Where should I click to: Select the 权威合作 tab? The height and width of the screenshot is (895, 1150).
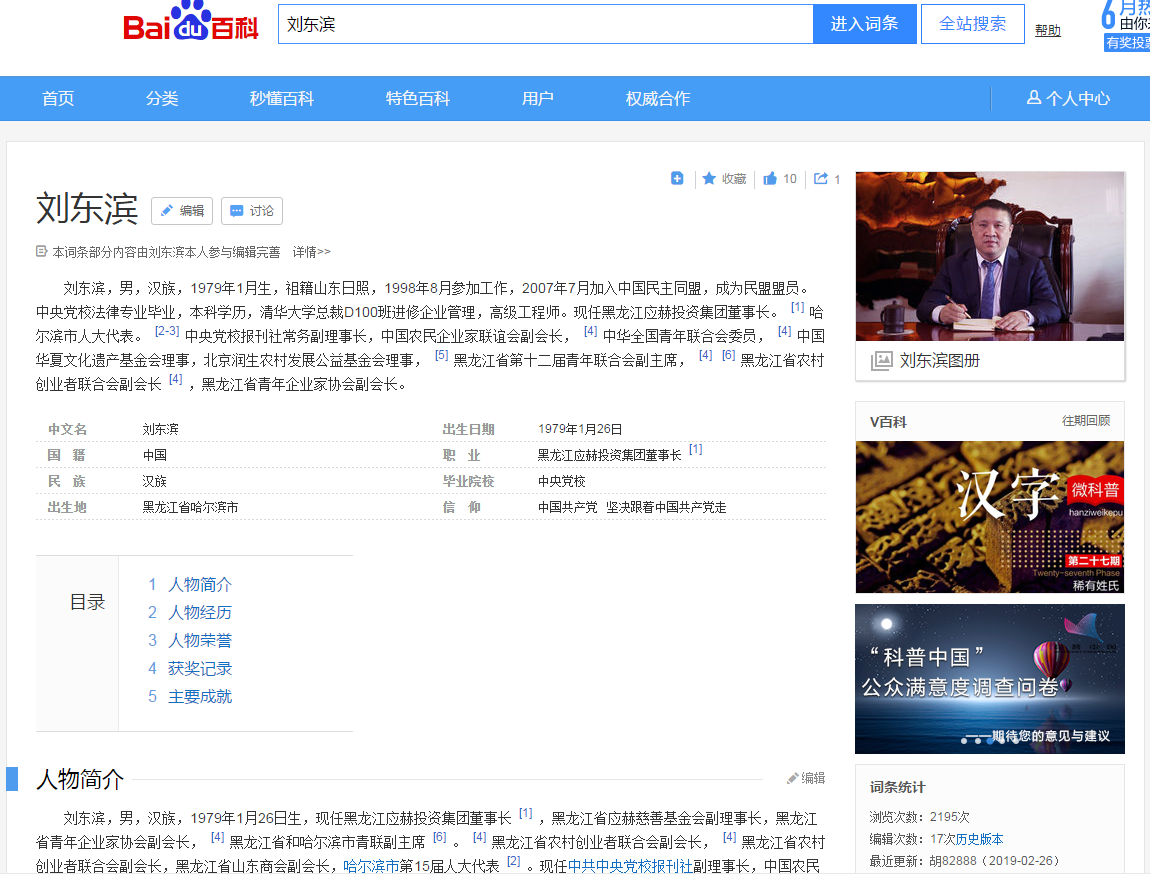tap(658, 98)
